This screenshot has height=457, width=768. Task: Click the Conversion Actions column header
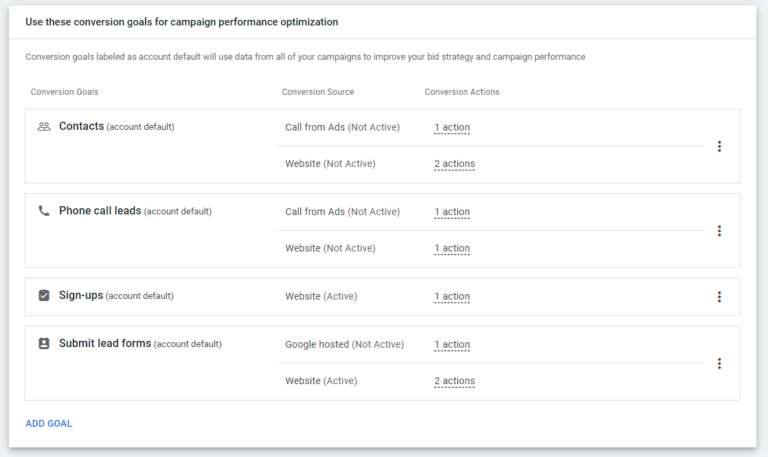[462, 92]
